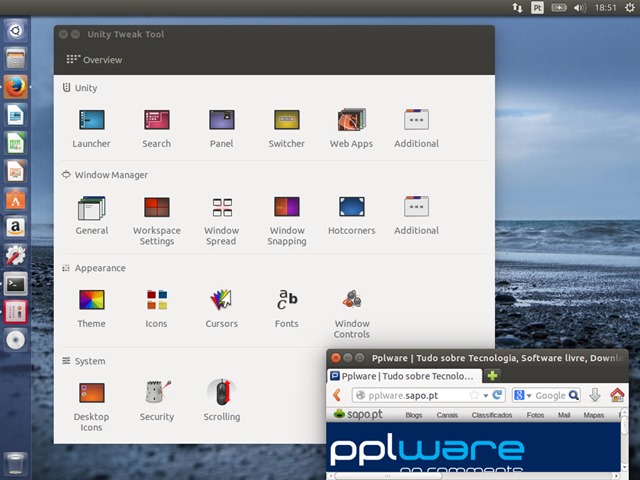Open Window Snapping settings

coord(287,221)
